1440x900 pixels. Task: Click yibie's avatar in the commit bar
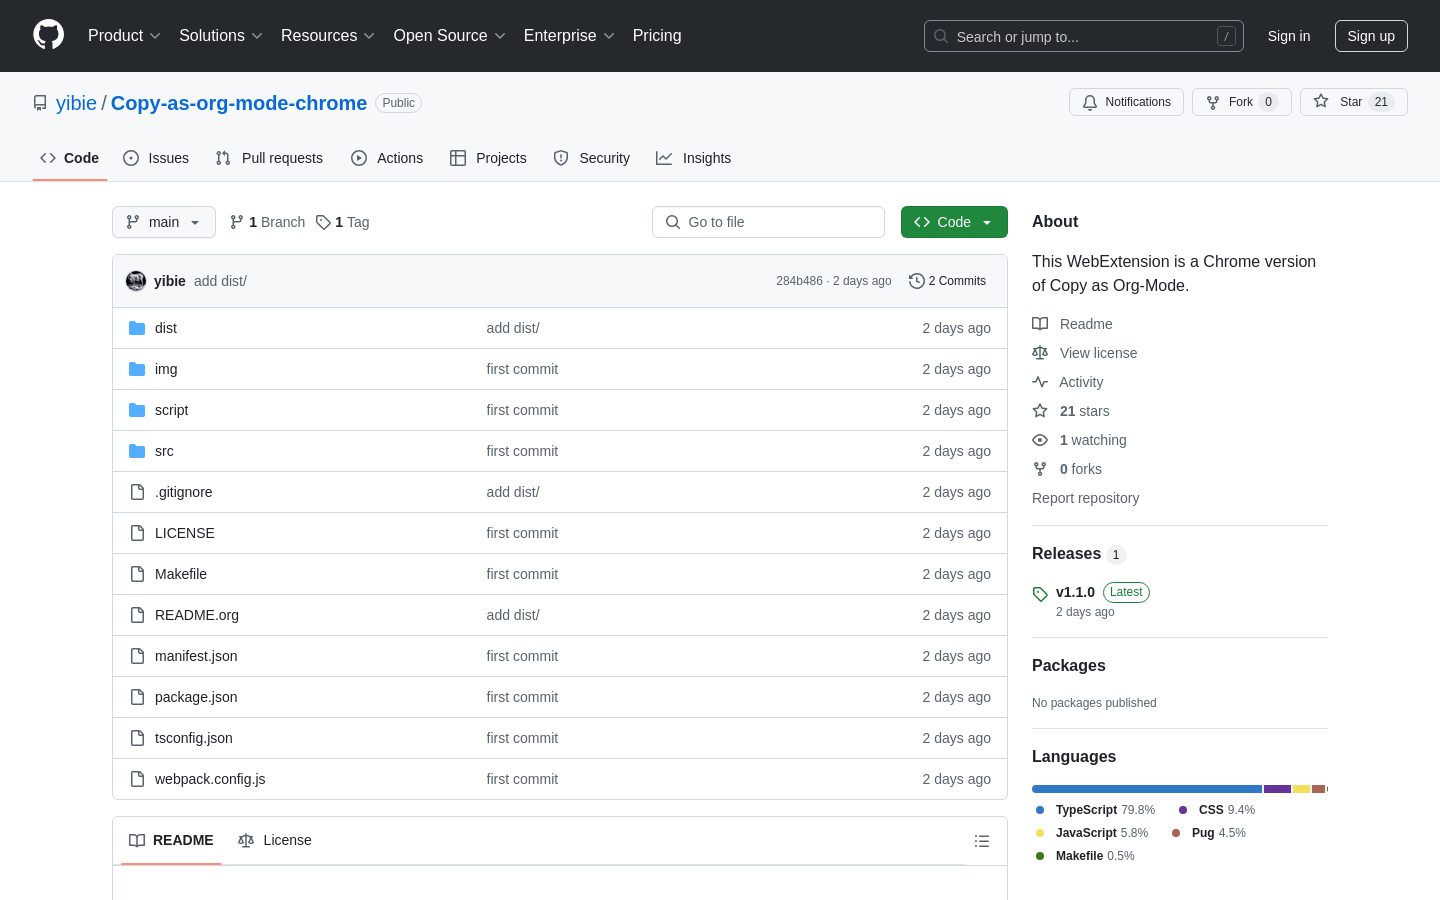point(136,281)
